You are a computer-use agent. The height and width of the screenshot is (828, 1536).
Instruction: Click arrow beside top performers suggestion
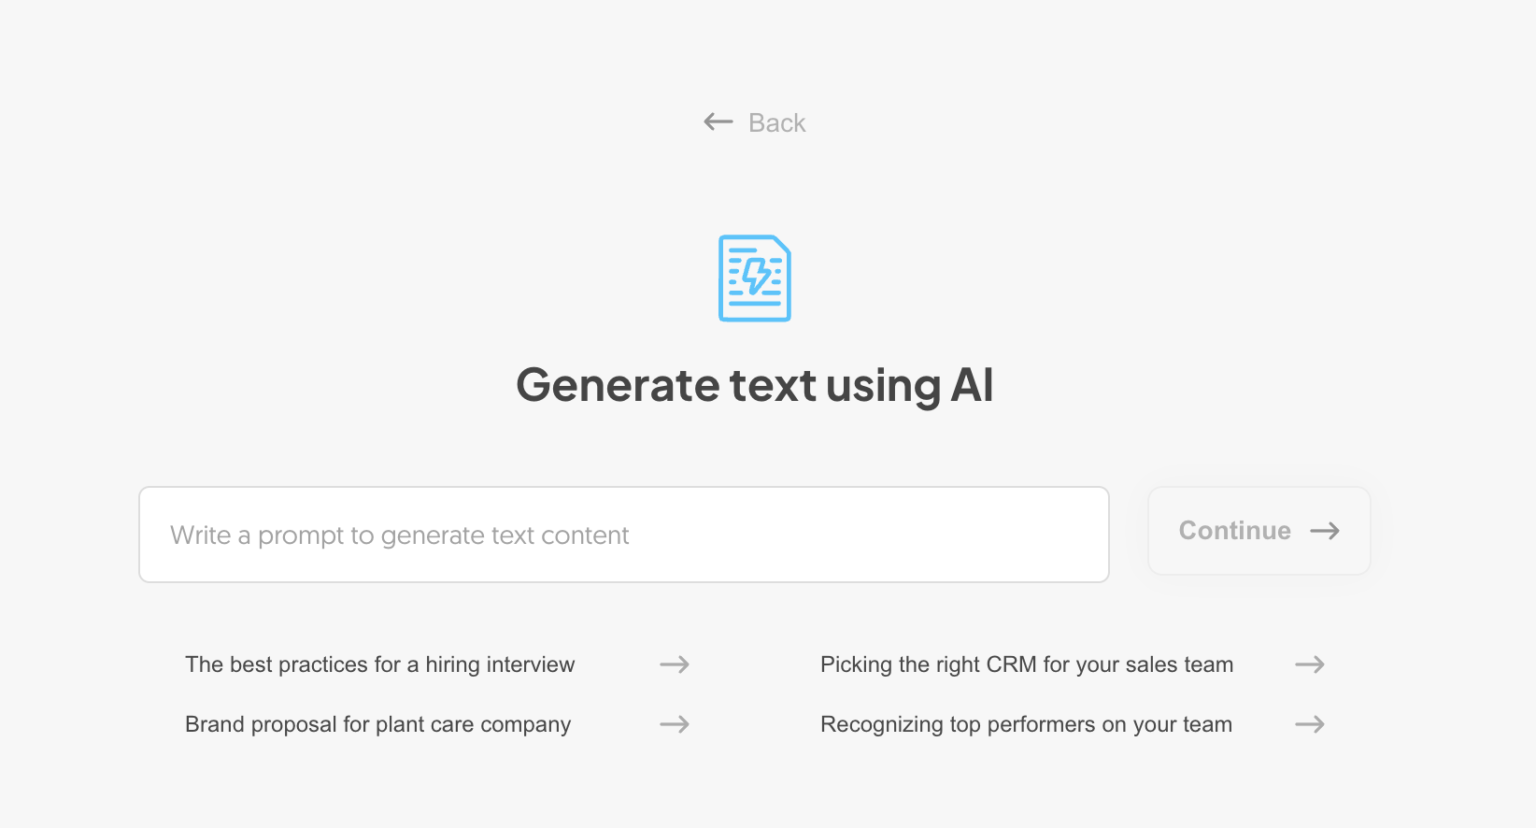pos(1309,725)
